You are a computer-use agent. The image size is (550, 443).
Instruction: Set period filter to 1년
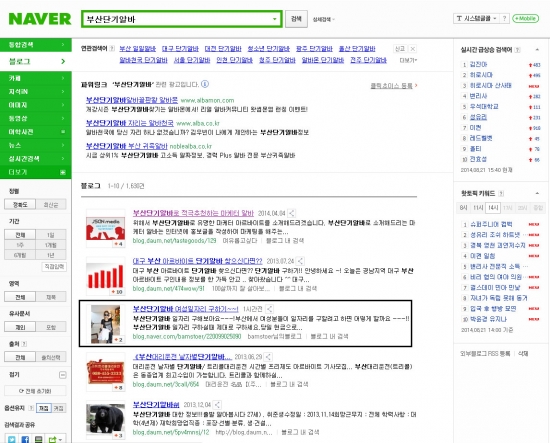pyautogui.click(x=51, y=255)
